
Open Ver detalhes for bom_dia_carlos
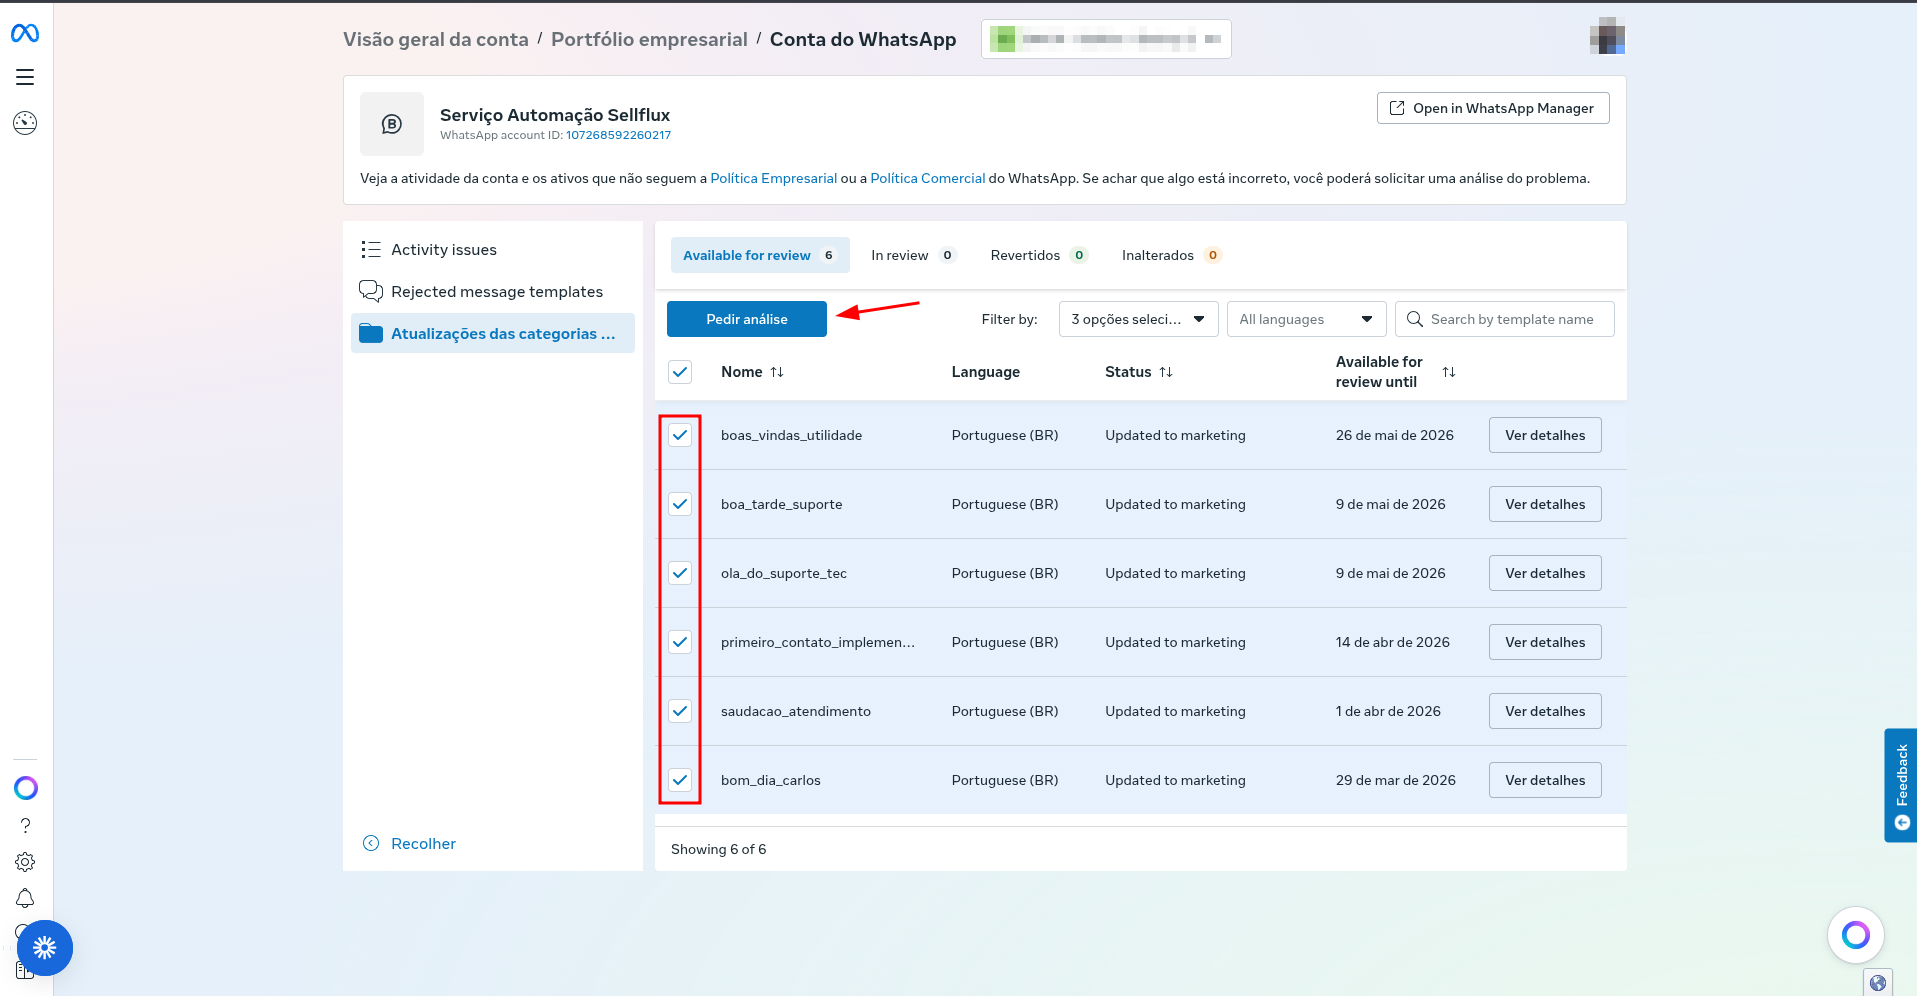coord(1544,780)
